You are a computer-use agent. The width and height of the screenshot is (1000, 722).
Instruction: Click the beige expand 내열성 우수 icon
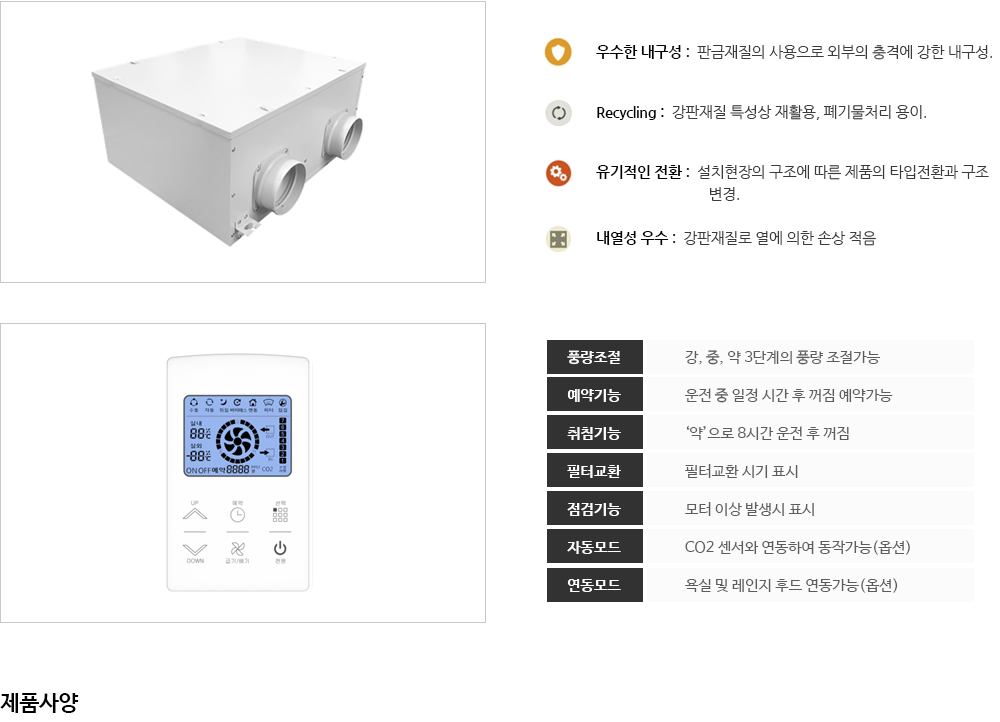[x=558, y=239]
